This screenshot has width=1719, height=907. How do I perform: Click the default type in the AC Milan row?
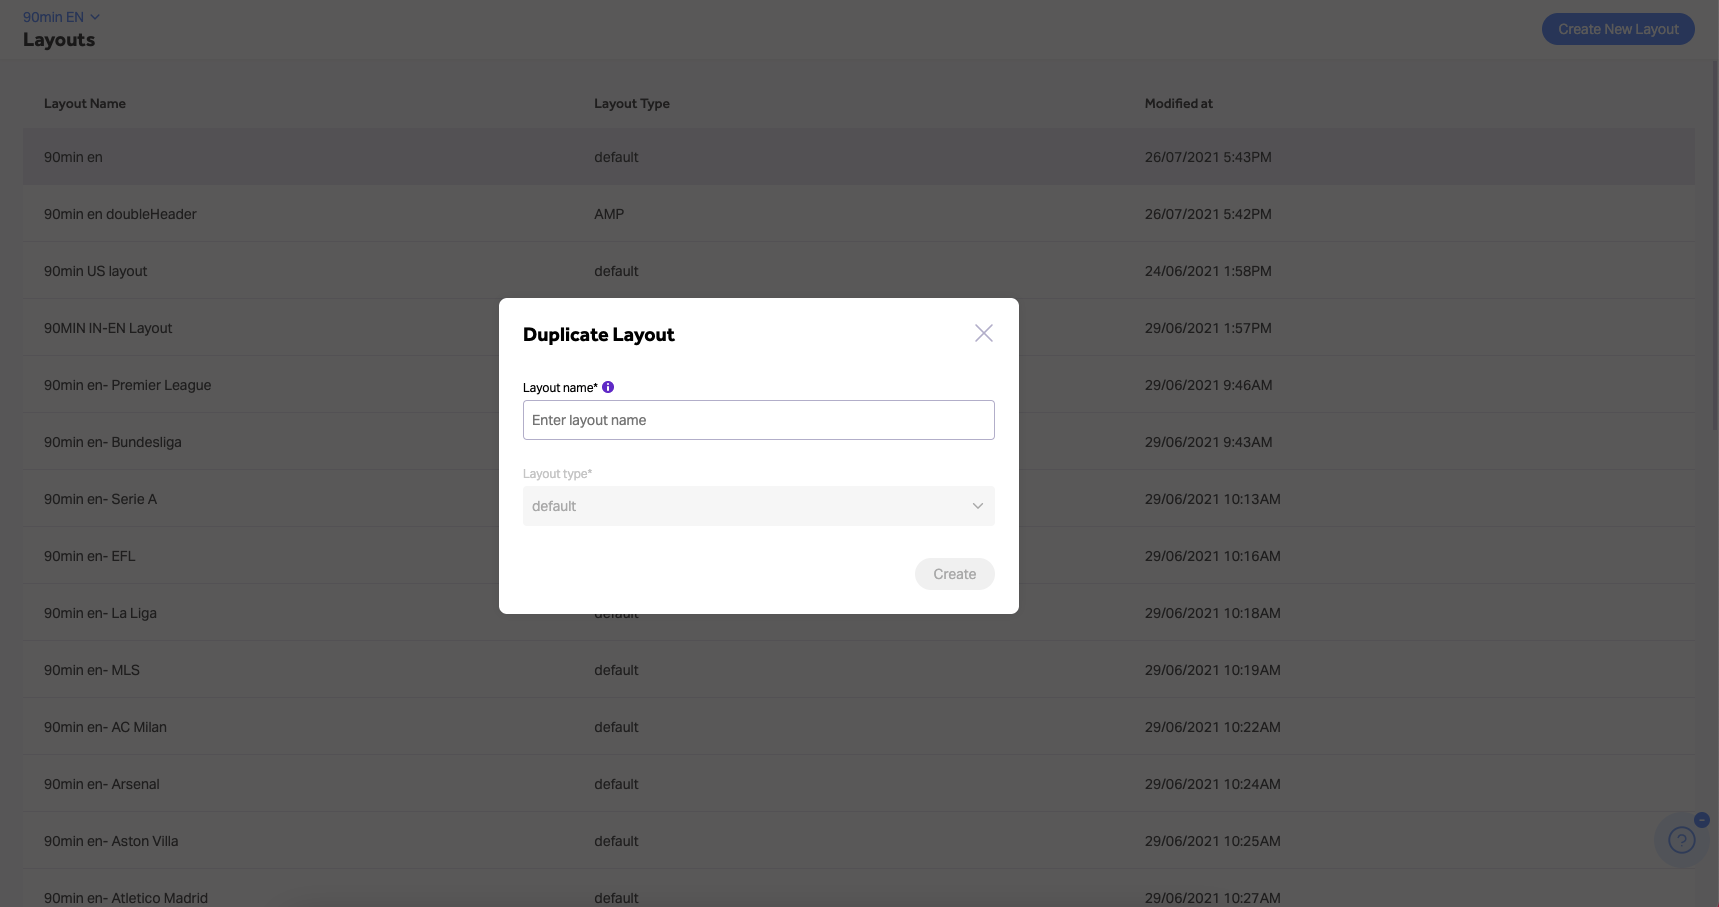click(616, 727)
